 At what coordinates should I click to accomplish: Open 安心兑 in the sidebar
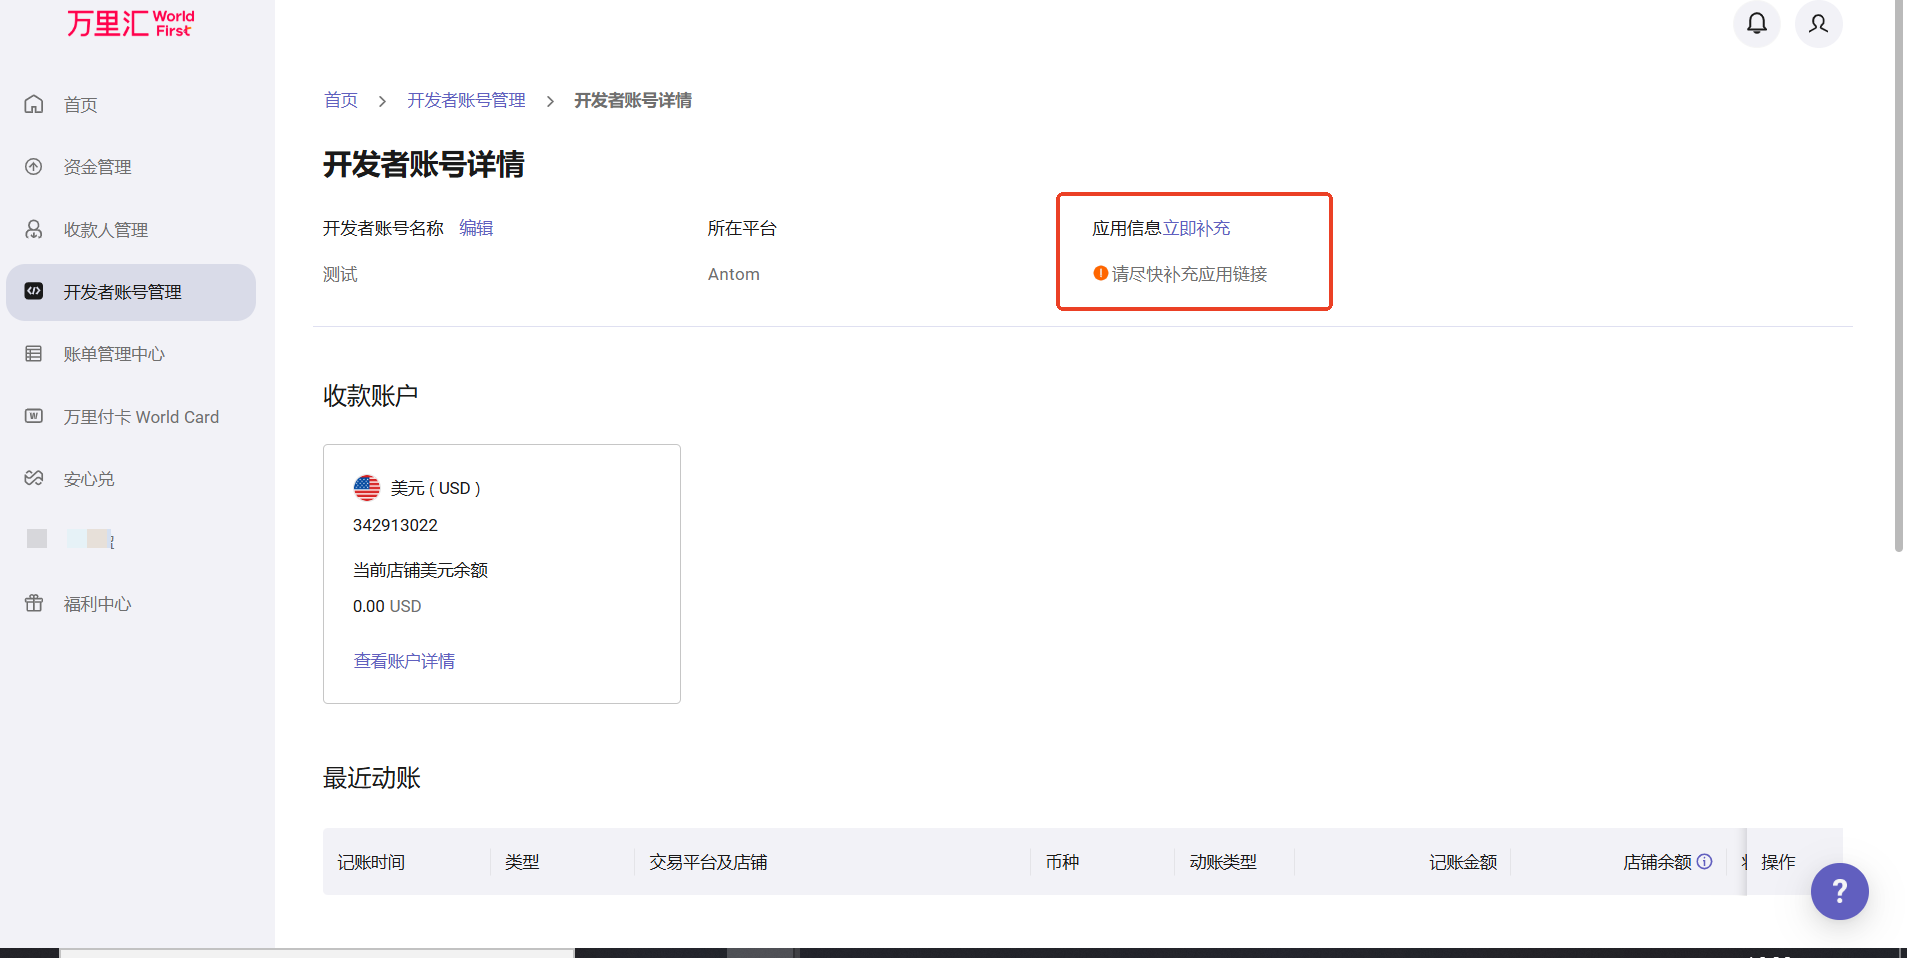coord(89,479)
